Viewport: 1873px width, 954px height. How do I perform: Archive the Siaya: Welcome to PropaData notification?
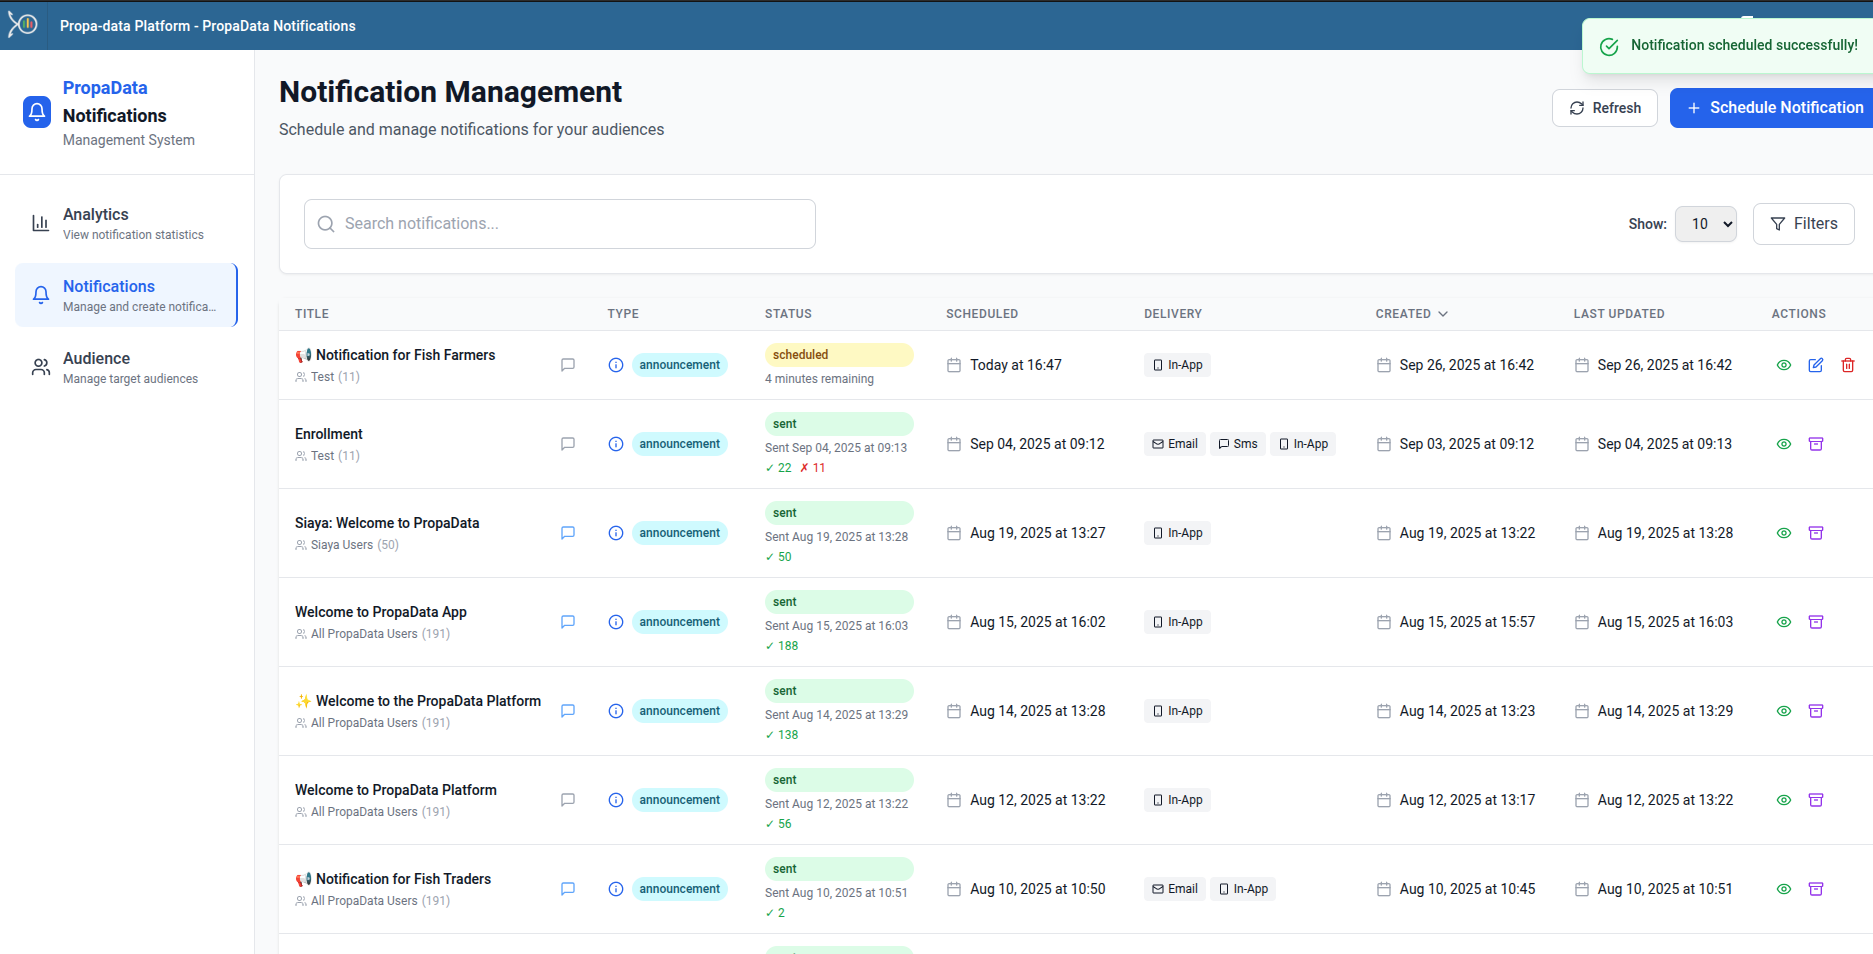tap(1815, 533)
